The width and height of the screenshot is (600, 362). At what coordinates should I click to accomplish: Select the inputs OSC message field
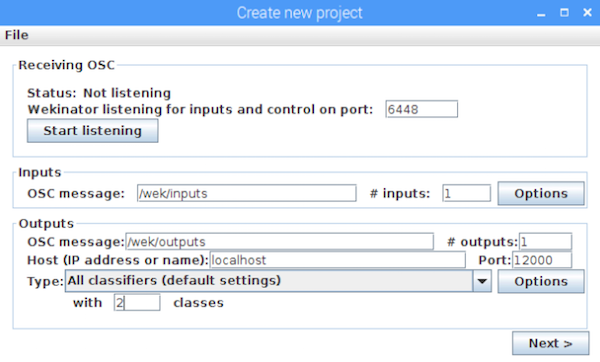pos(246,193)
